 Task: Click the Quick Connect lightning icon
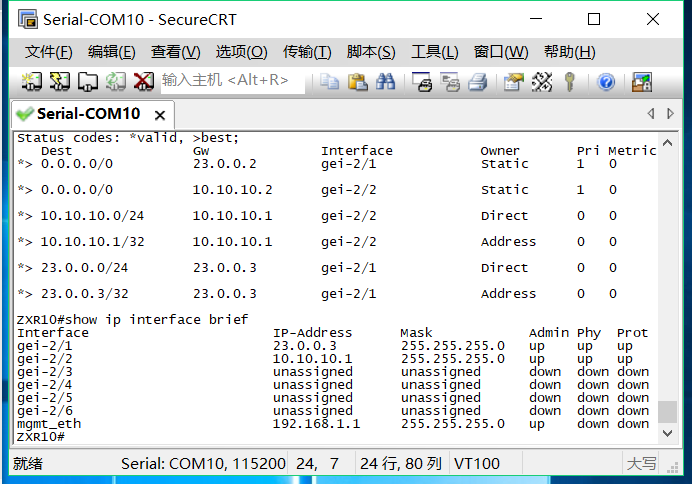[x=60, y=82]
